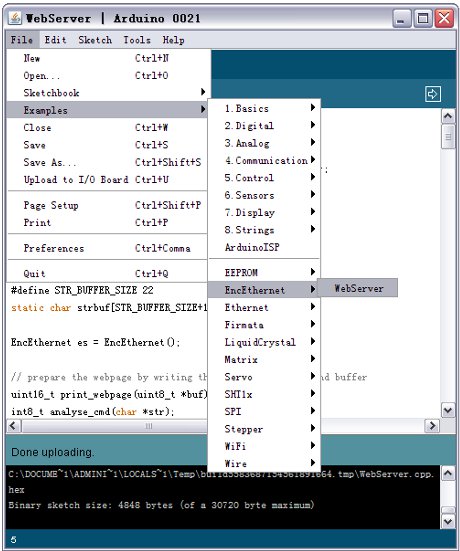Open Page Setup from File menu
Screen dimensions: 460x551
pos(107,205)
